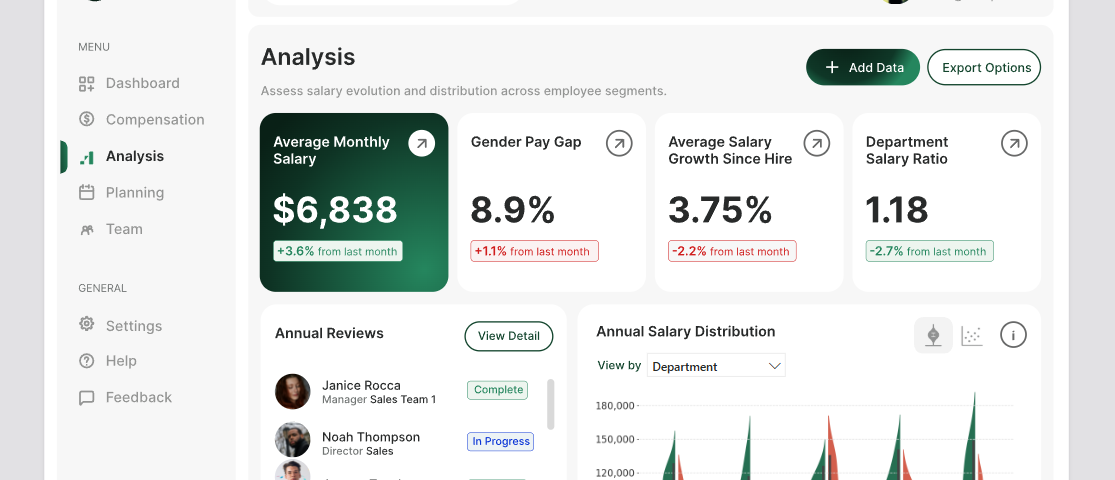The image size is (1115, 480).
Task: Click In Progress badge for Noah Thompson
Action: coord(501,442)
